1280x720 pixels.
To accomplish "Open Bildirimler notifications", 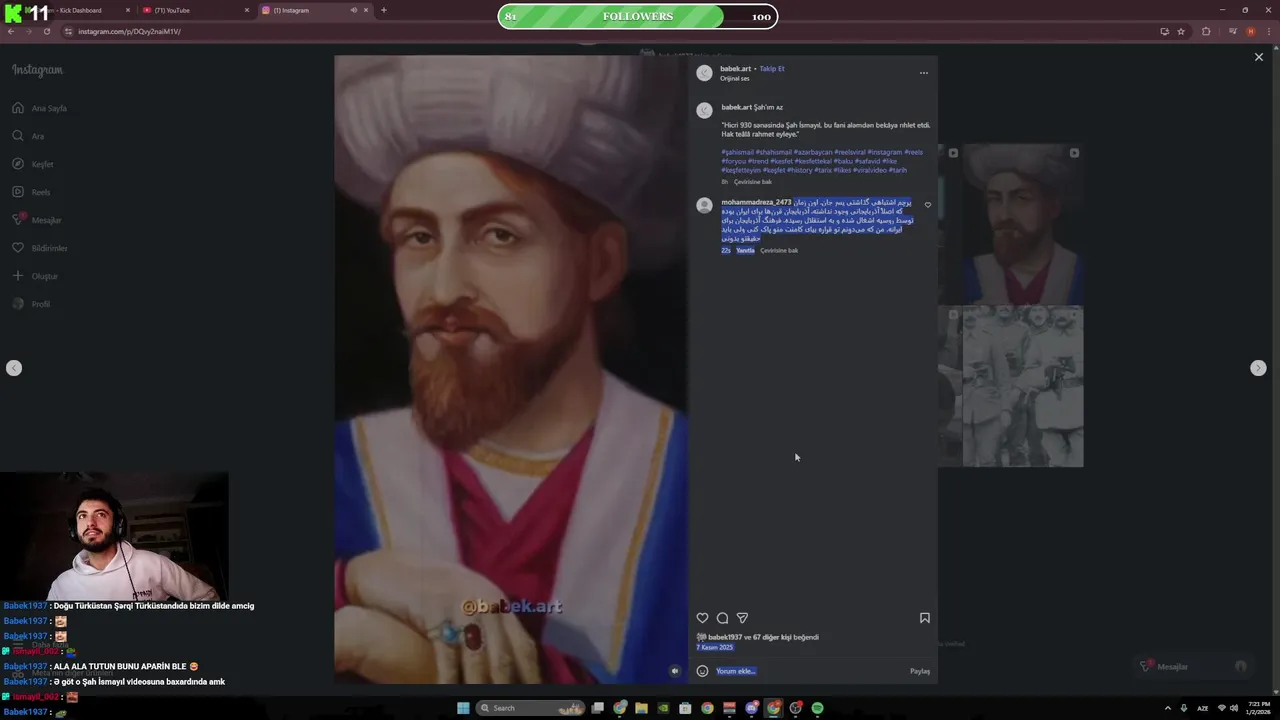I will [x=40, y=248].
